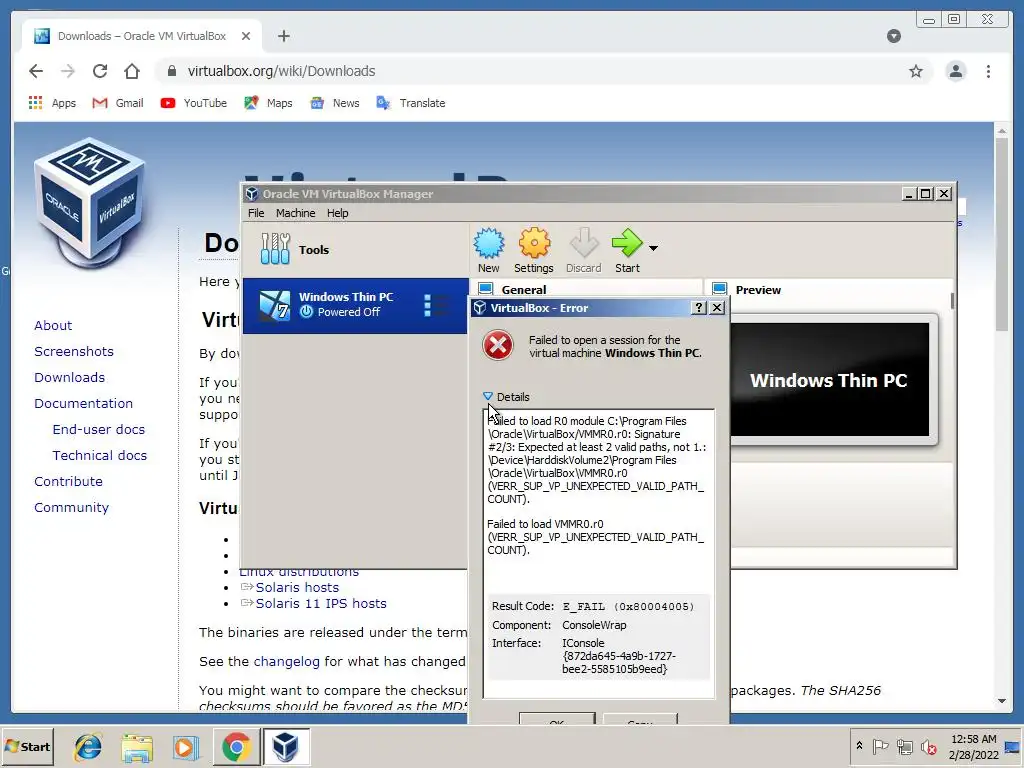Image resolution: width=1024 pixels, height=768 pixels.
Task: Open VM Settings gear icon
Action: (x=534, y=244)
